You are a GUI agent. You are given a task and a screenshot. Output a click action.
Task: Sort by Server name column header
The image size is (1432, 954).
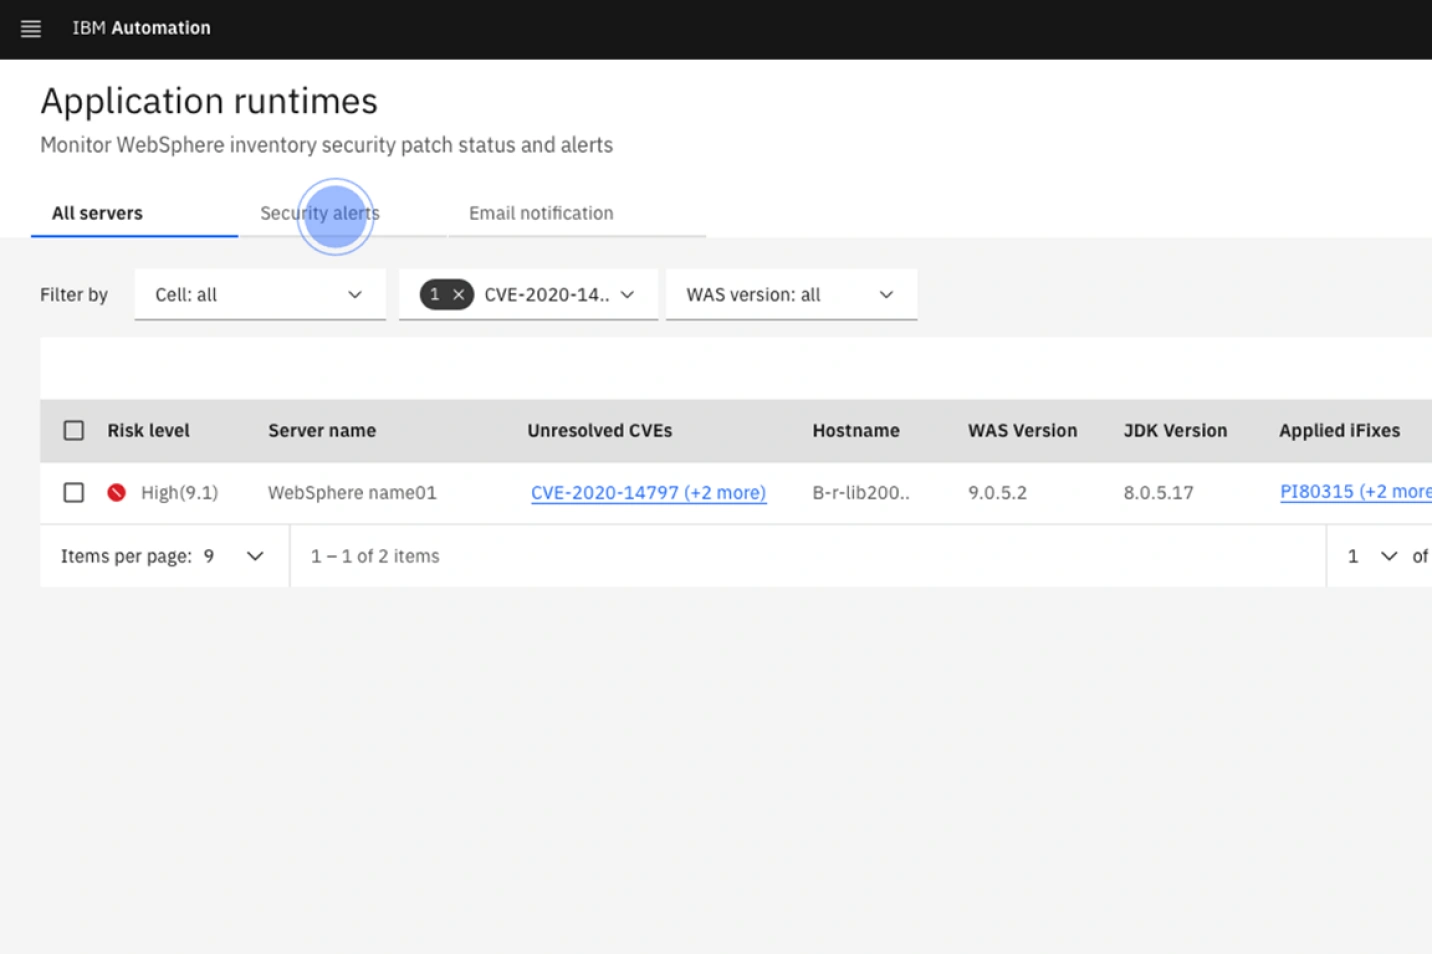point(322,431)
